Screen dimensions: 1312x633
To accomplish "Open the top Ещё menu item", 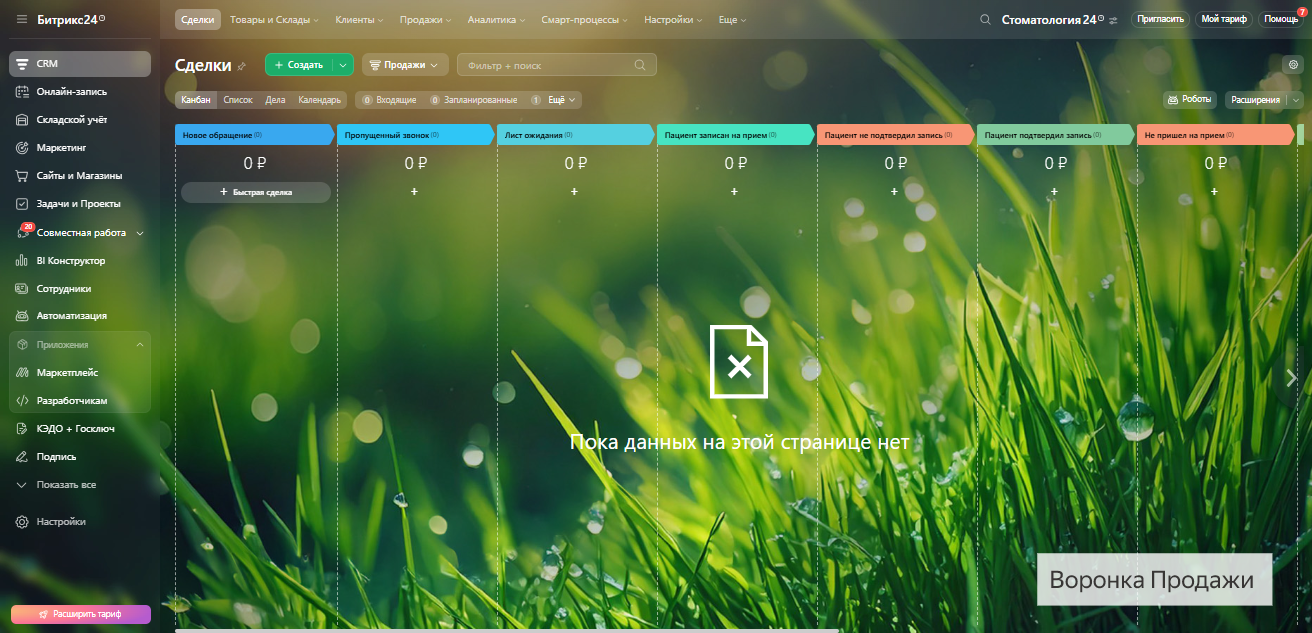I will click(x=732, y=19).
